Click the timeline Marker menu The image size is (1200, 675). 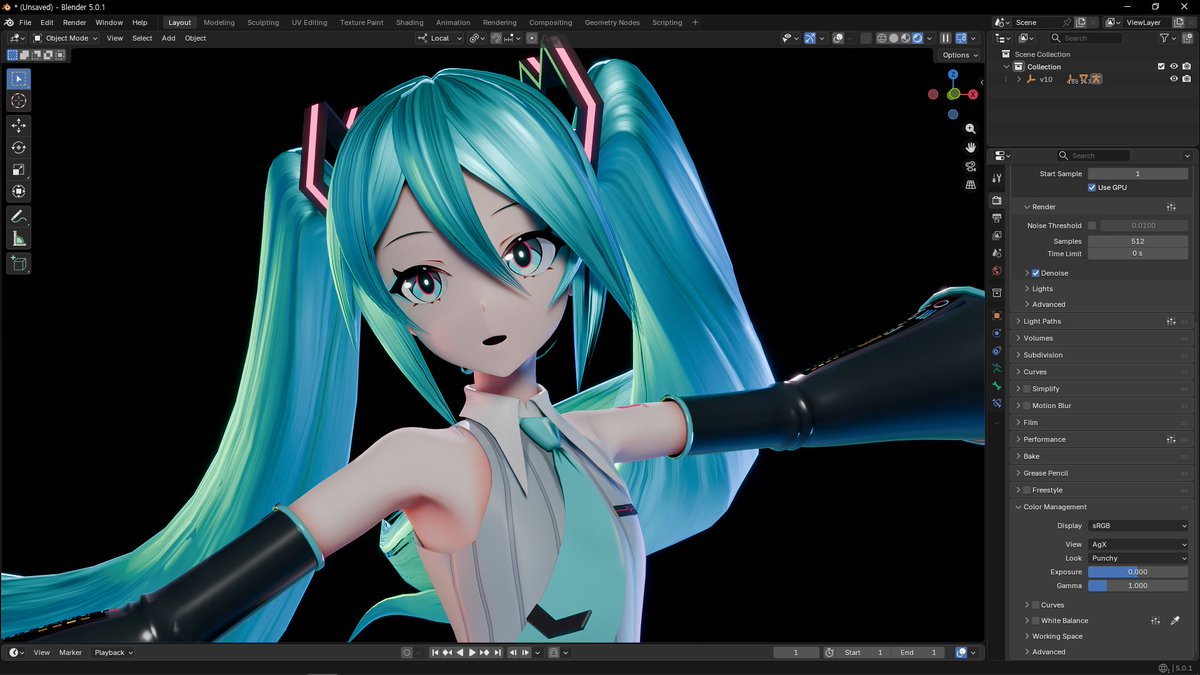click(x=70, y=653)
